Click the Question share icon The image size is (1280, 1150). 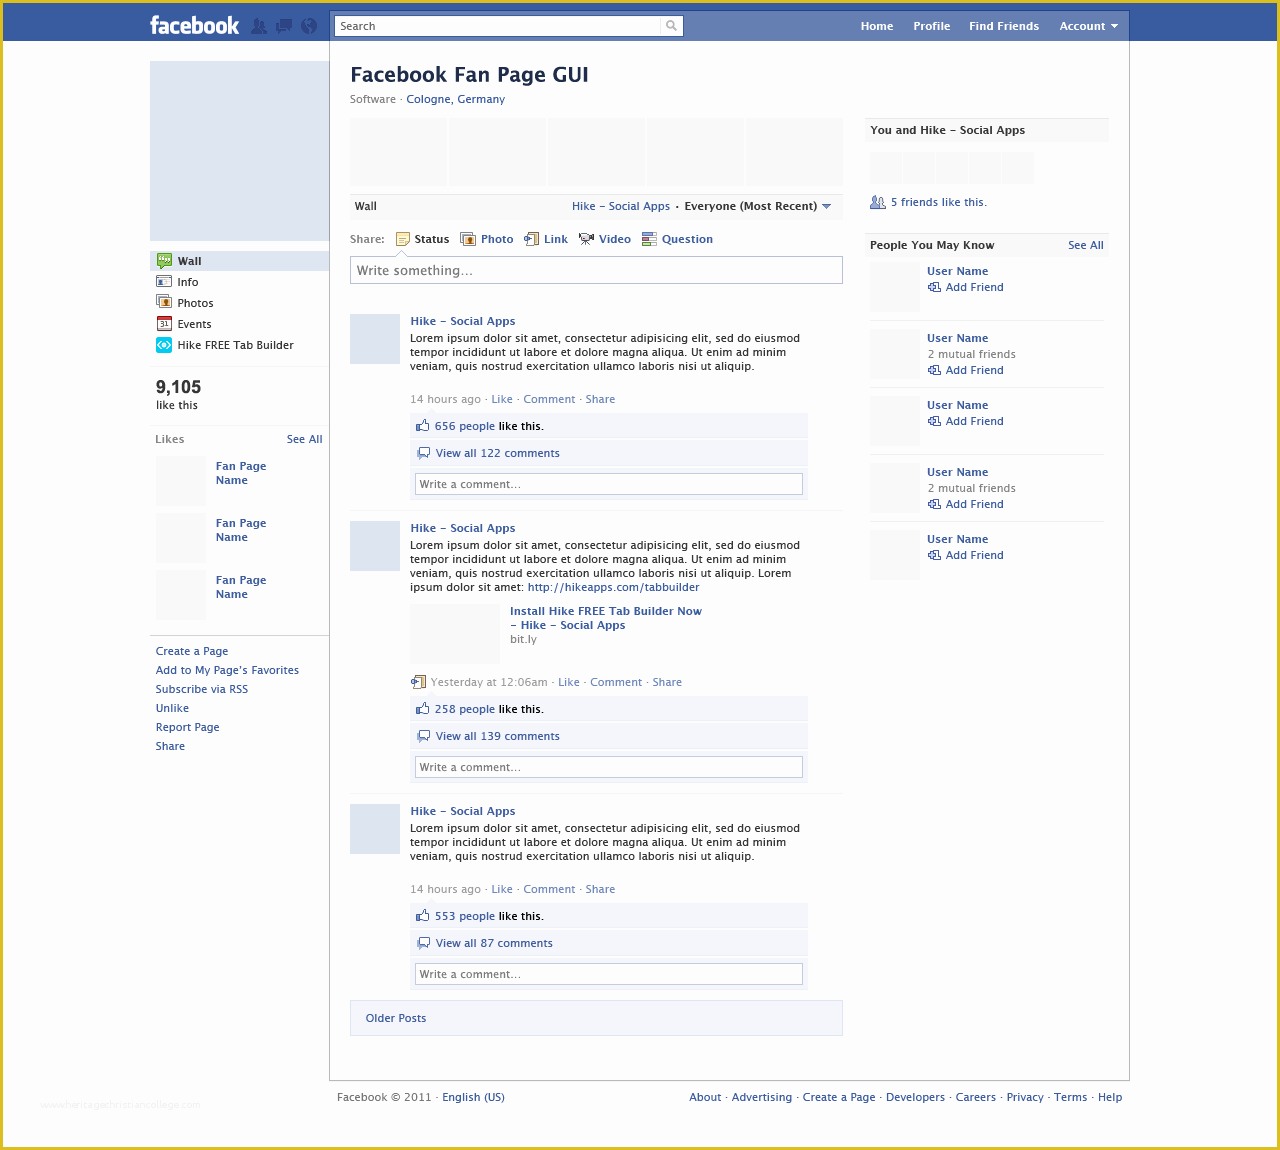[649, 239]
